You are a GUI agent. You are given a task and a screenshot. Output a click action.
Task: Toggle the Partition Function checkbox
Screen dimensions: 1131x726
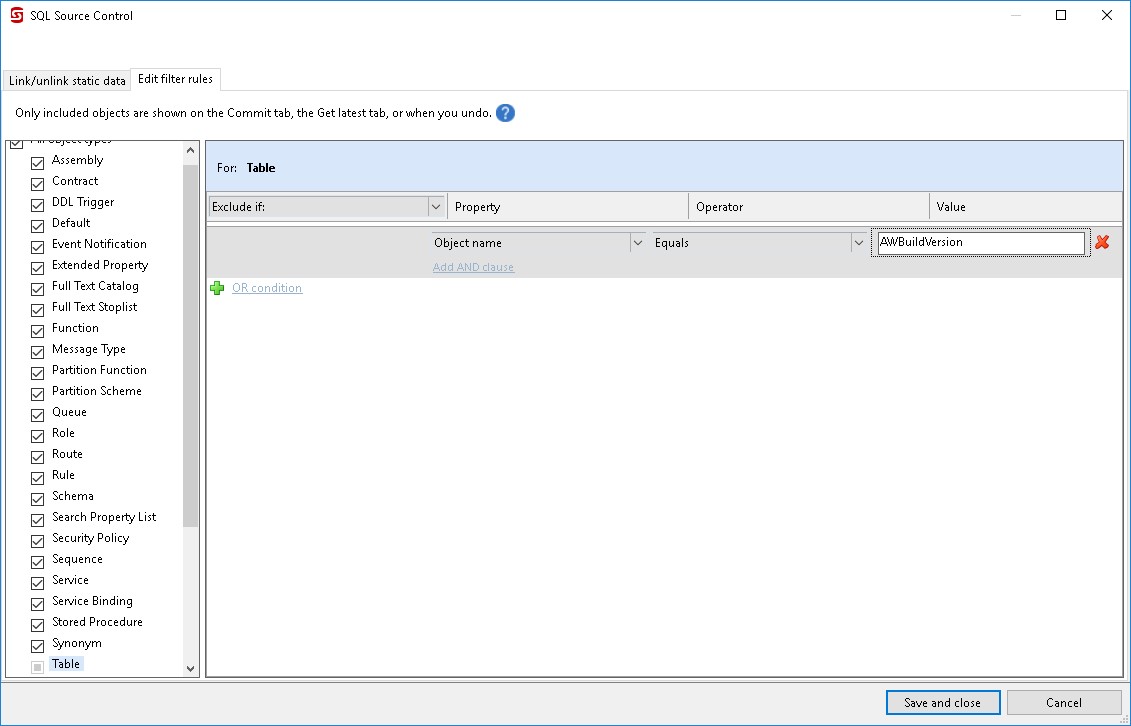click(x=38, y=373)
